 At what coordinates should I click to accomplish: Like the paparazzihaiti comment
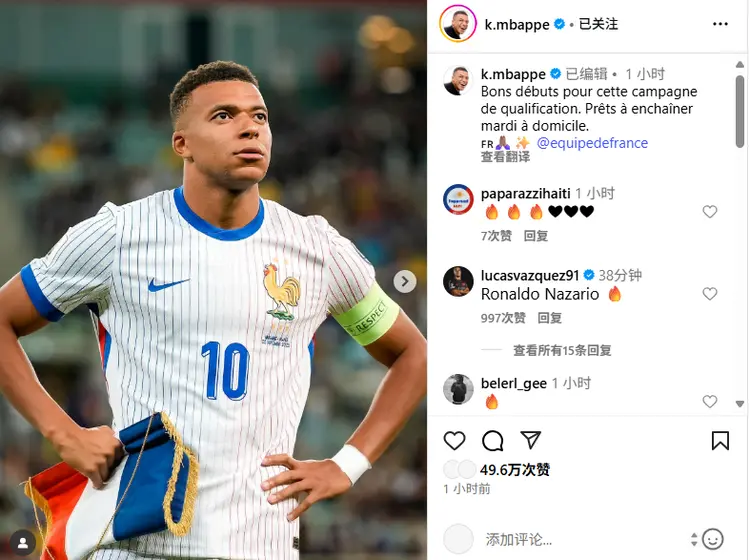click(710, 211)
